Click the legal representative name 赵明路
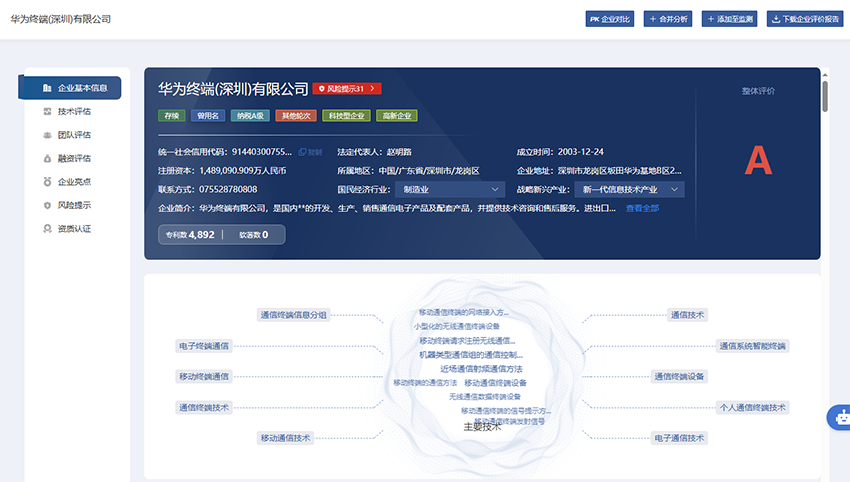This screenshot has width=850, height=482. (399, 152)
